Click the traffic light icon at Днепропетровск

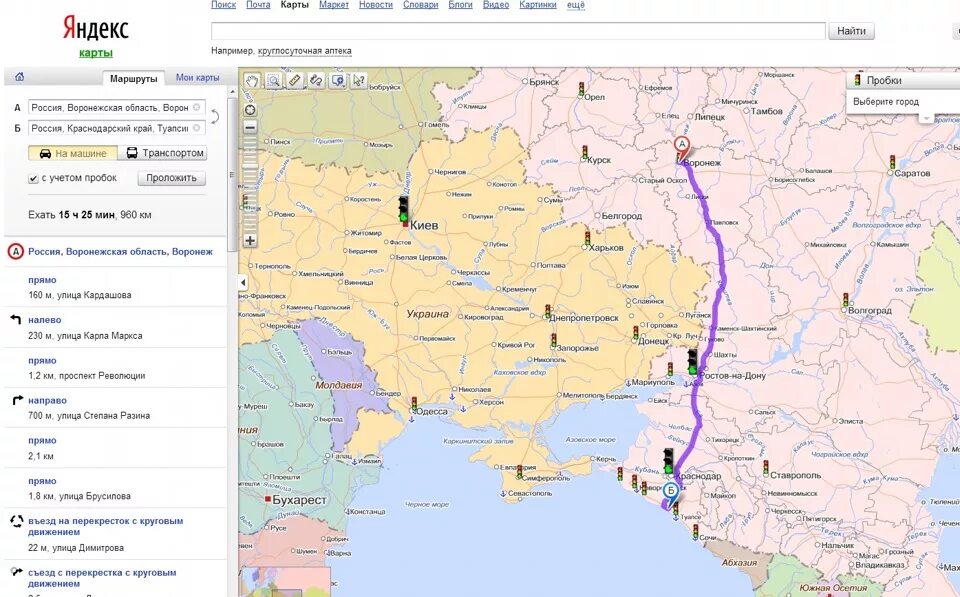[x=547, y=312]
